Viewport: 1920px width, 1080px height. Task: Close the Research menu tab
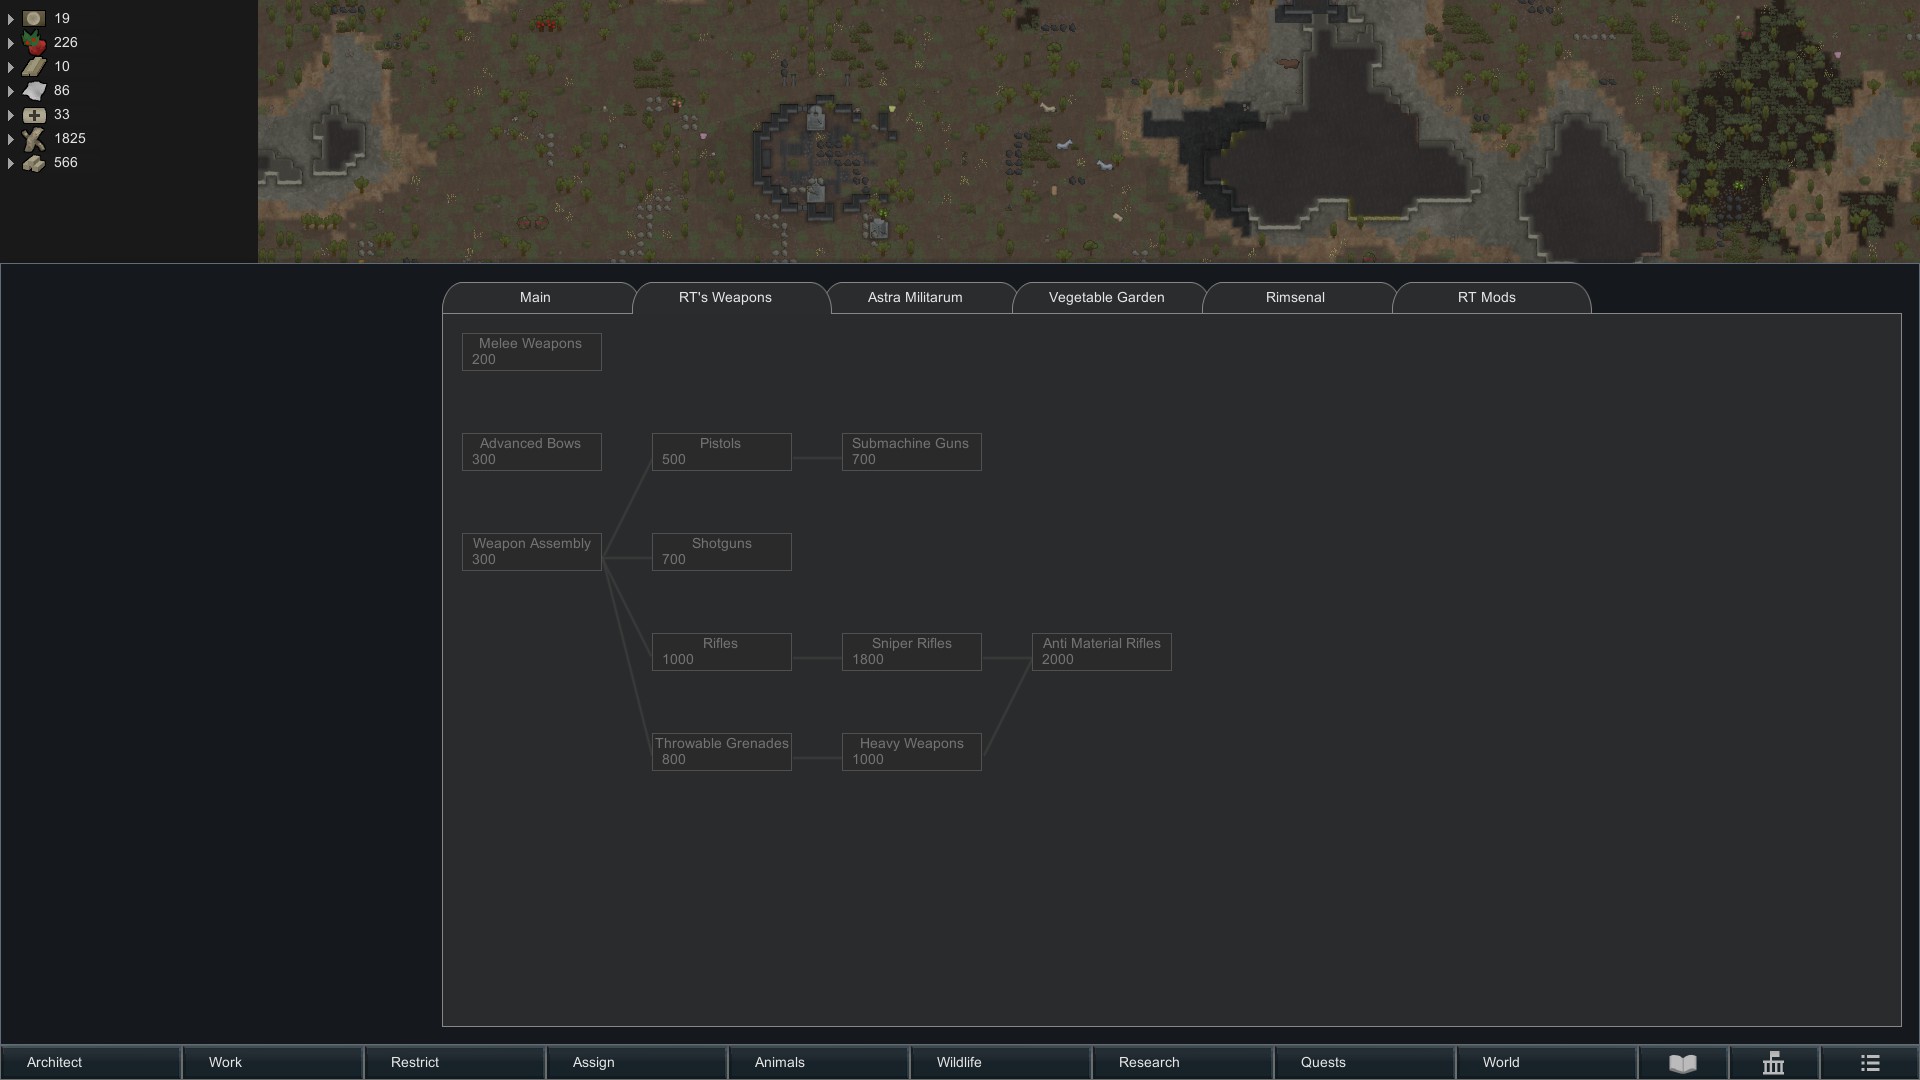pyautogui.click(x=1183, y=1063)
